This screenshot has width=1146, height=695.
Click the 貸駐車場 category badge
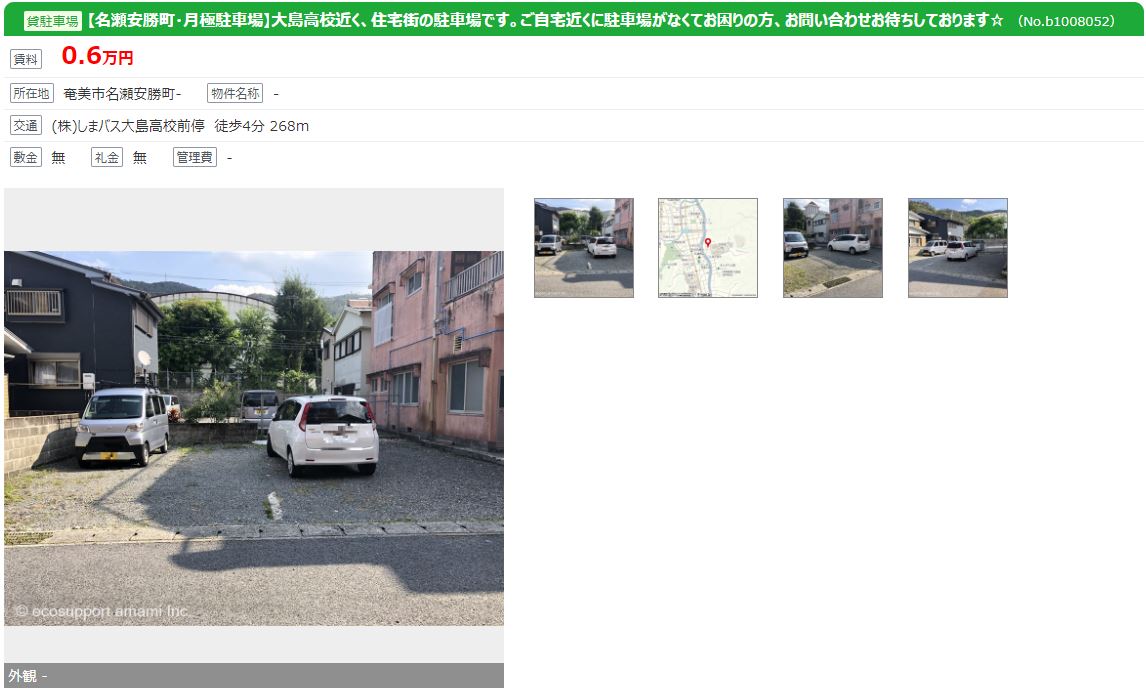click(53, 21)
